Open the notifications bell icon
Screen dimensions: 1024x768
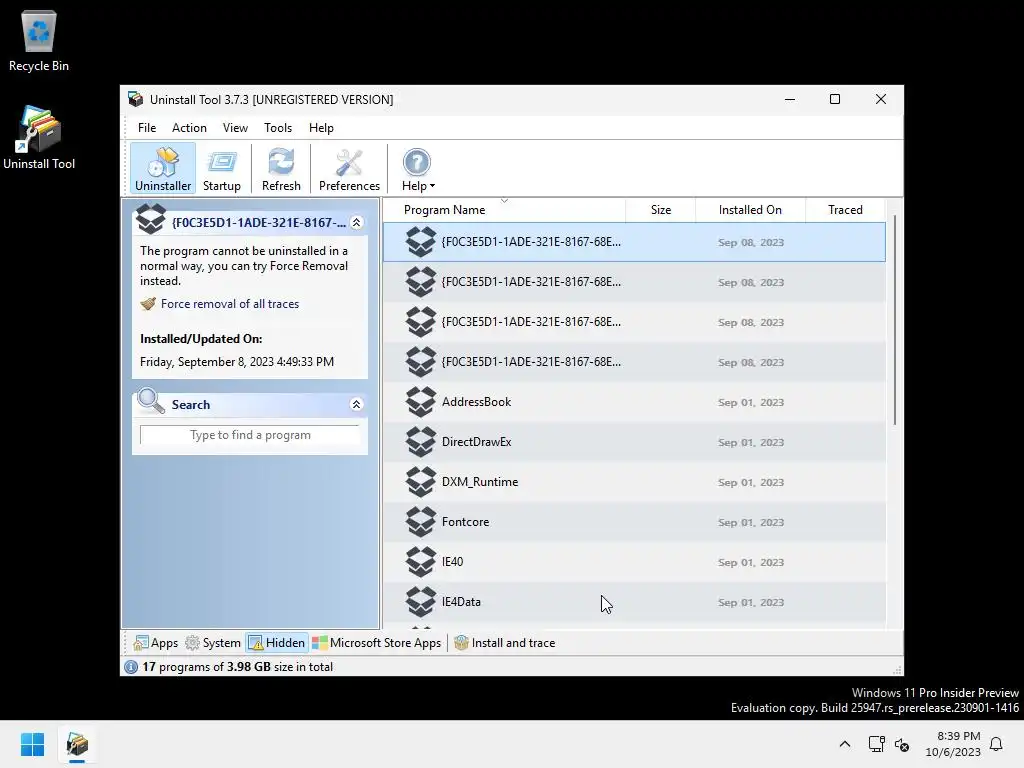pos(996,744)
